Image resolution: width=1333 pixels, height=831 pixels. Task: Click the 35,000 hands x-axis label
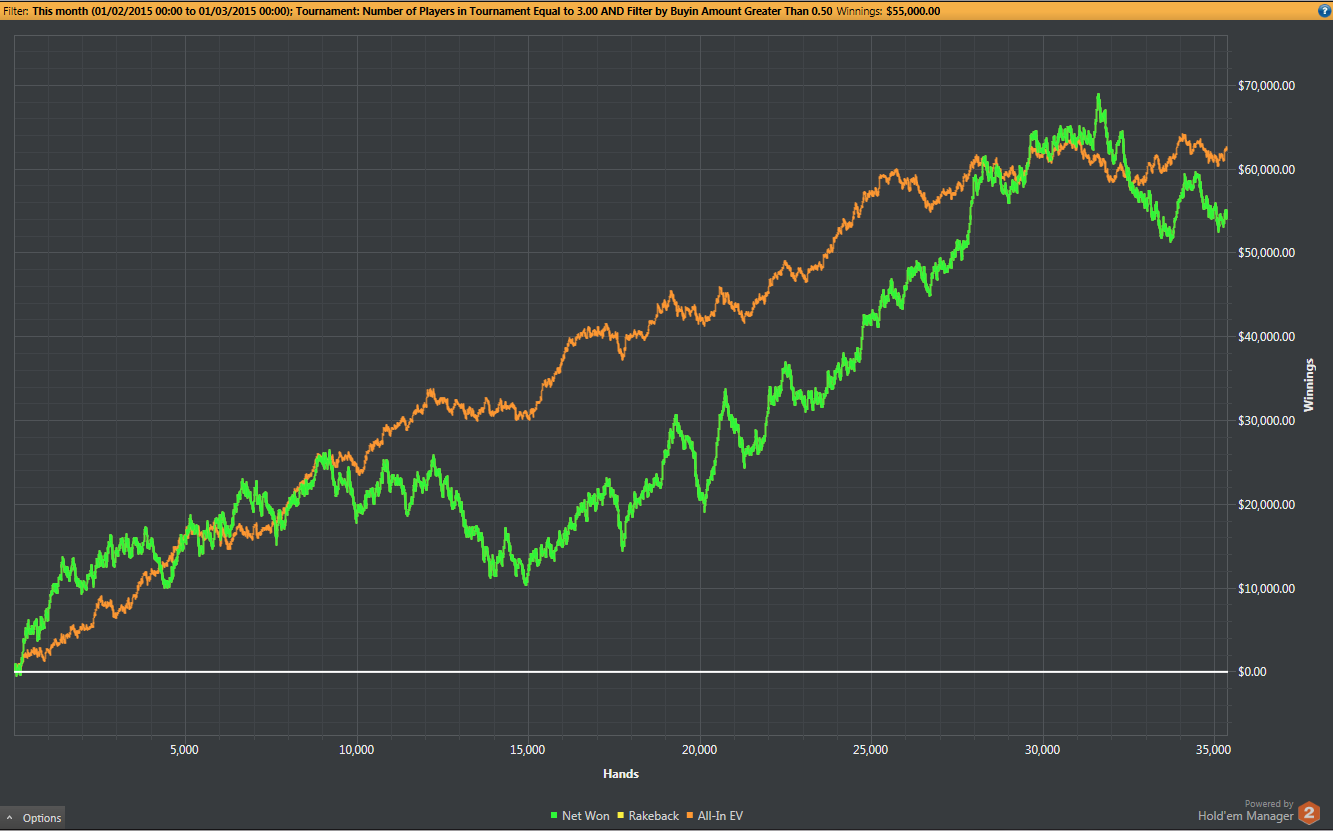1214,750
